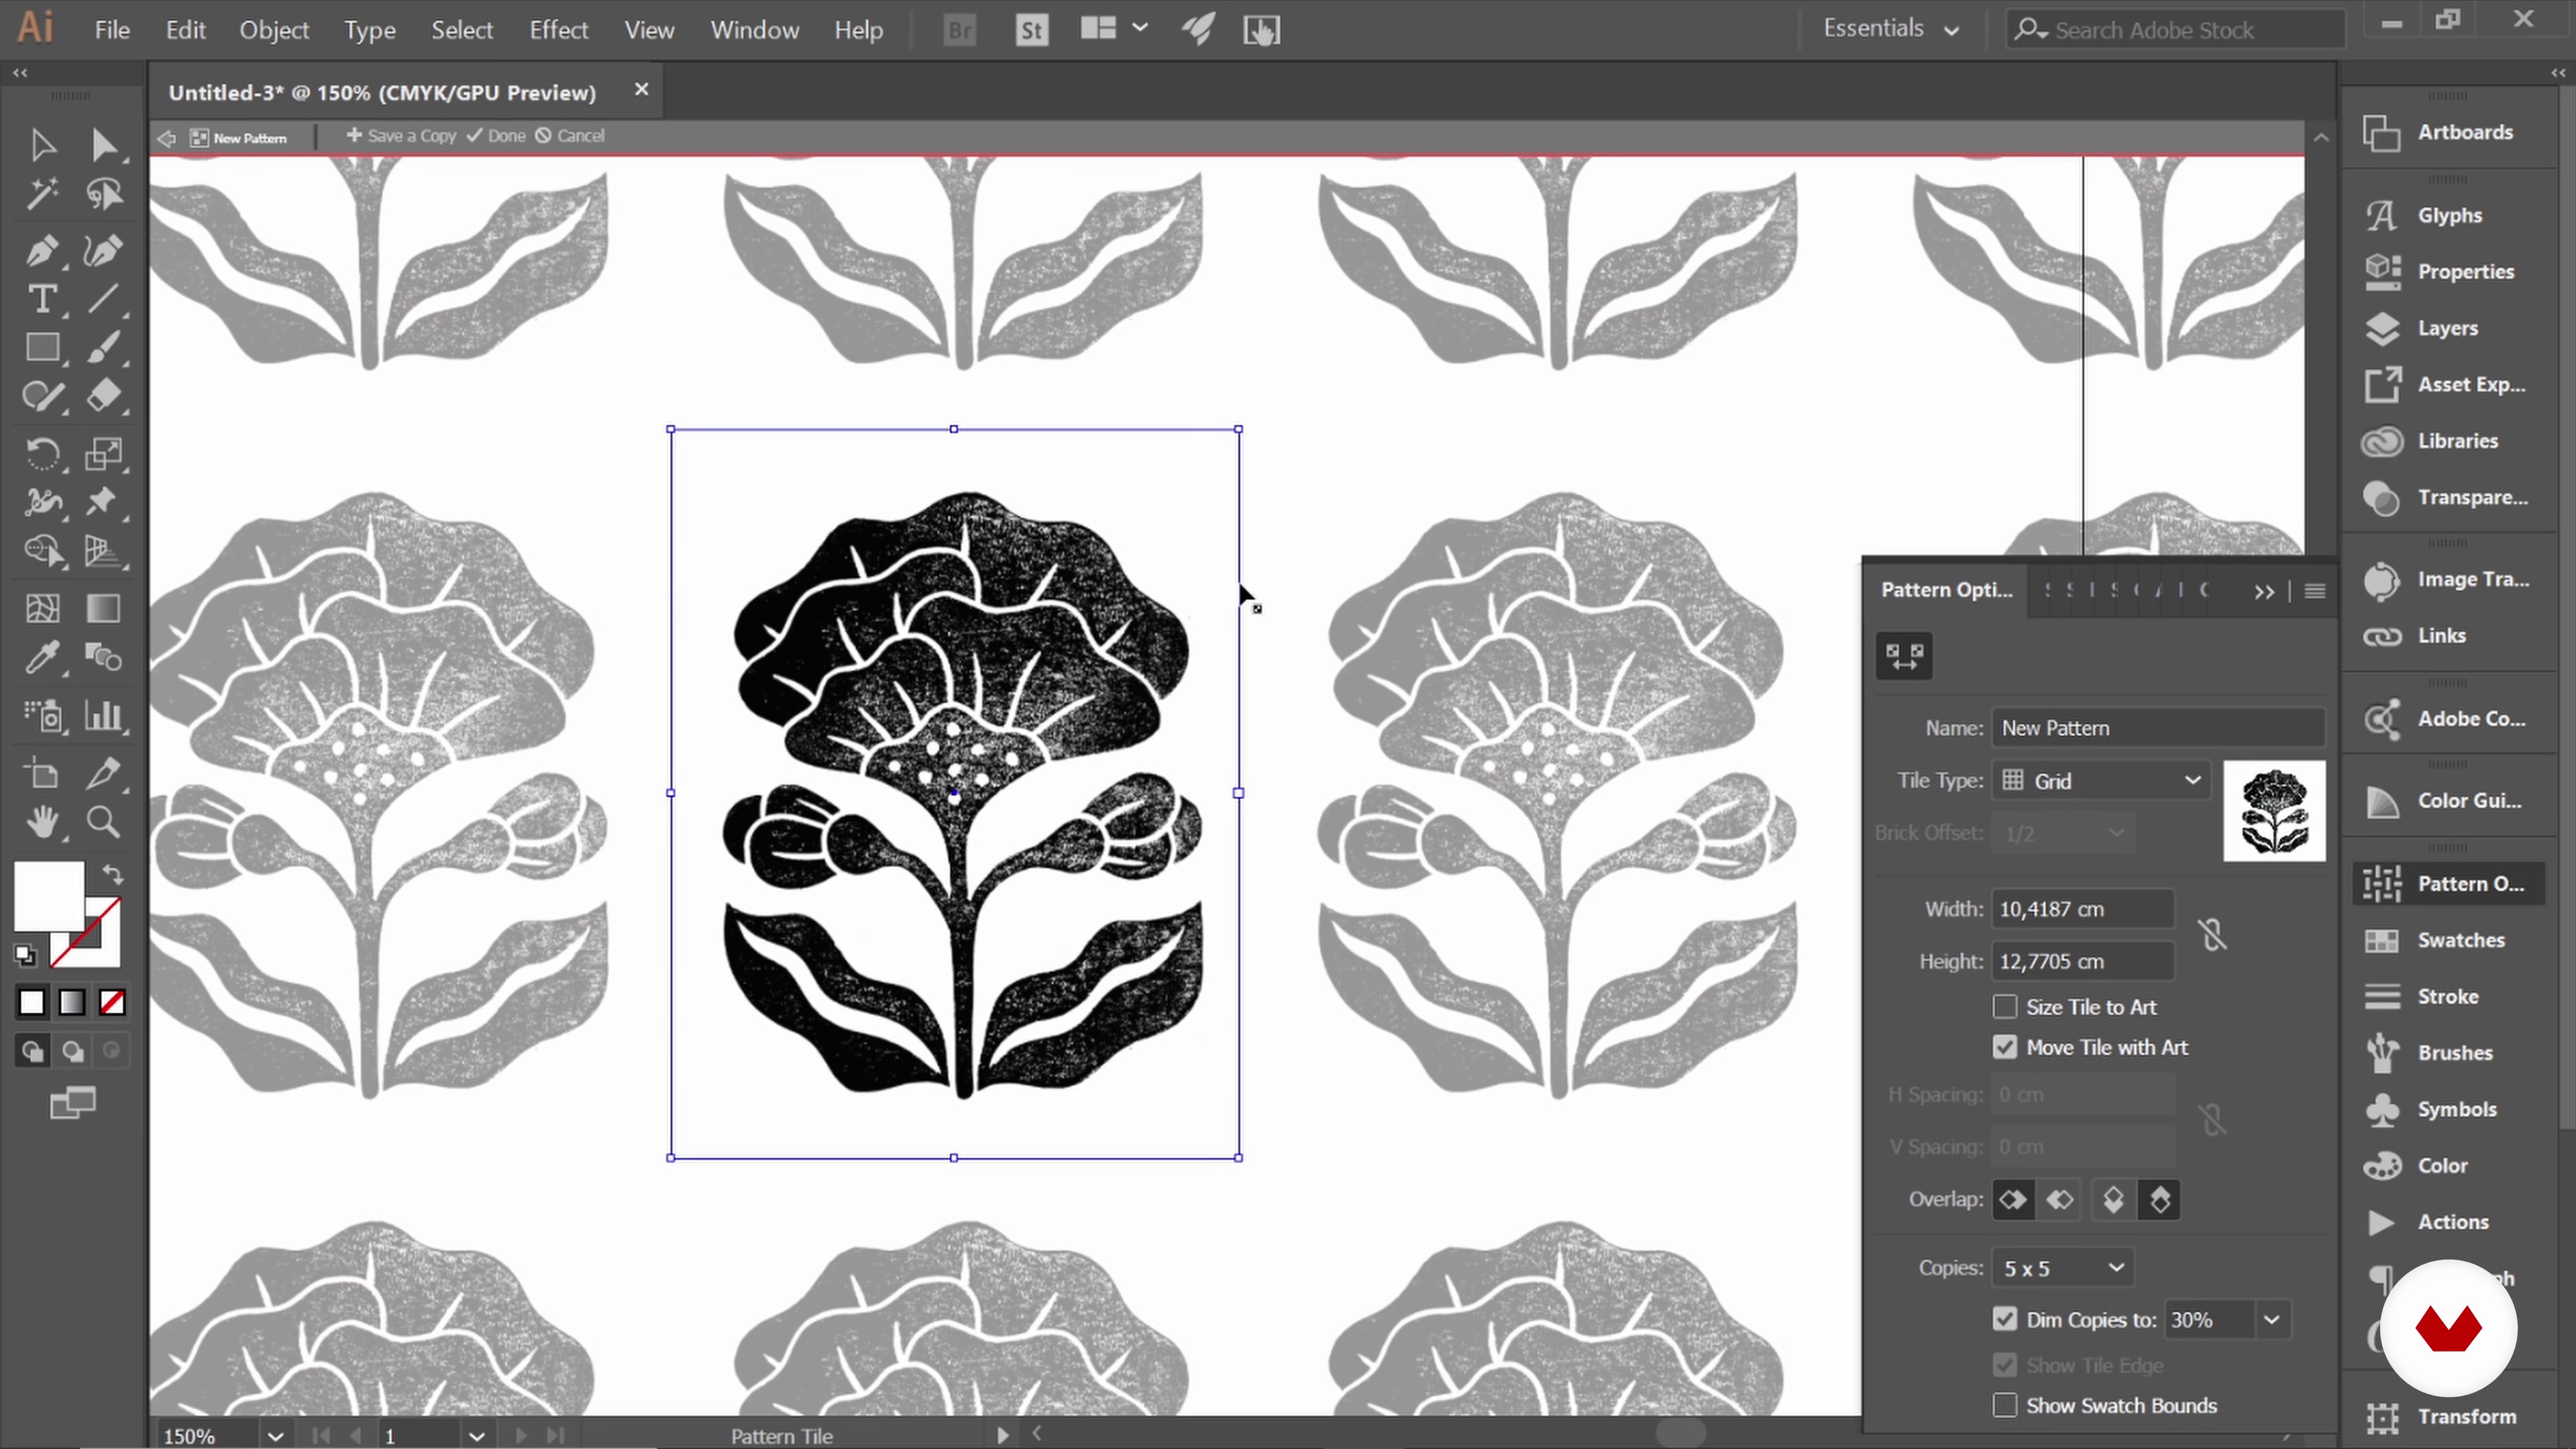2576x1449 pixels.
Task: Choose the Scale tool
Action: 103,454
